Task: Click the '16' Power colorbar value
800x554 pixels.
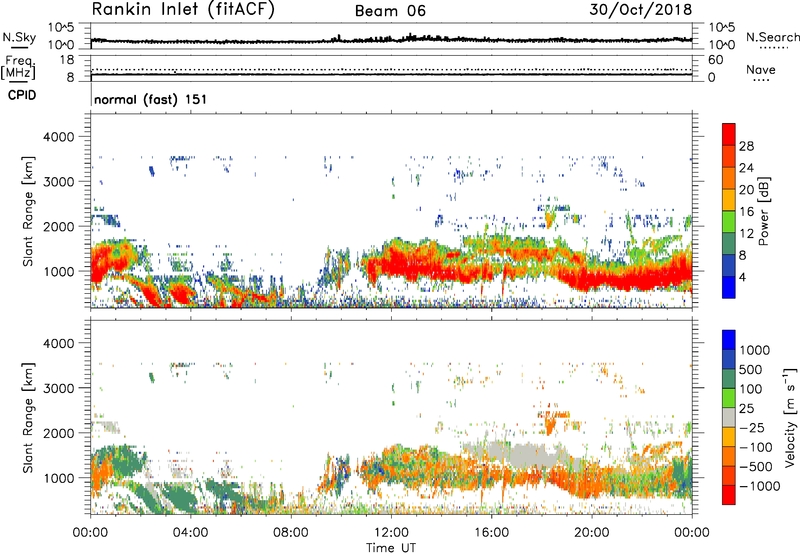Action: tap(746, 212)
